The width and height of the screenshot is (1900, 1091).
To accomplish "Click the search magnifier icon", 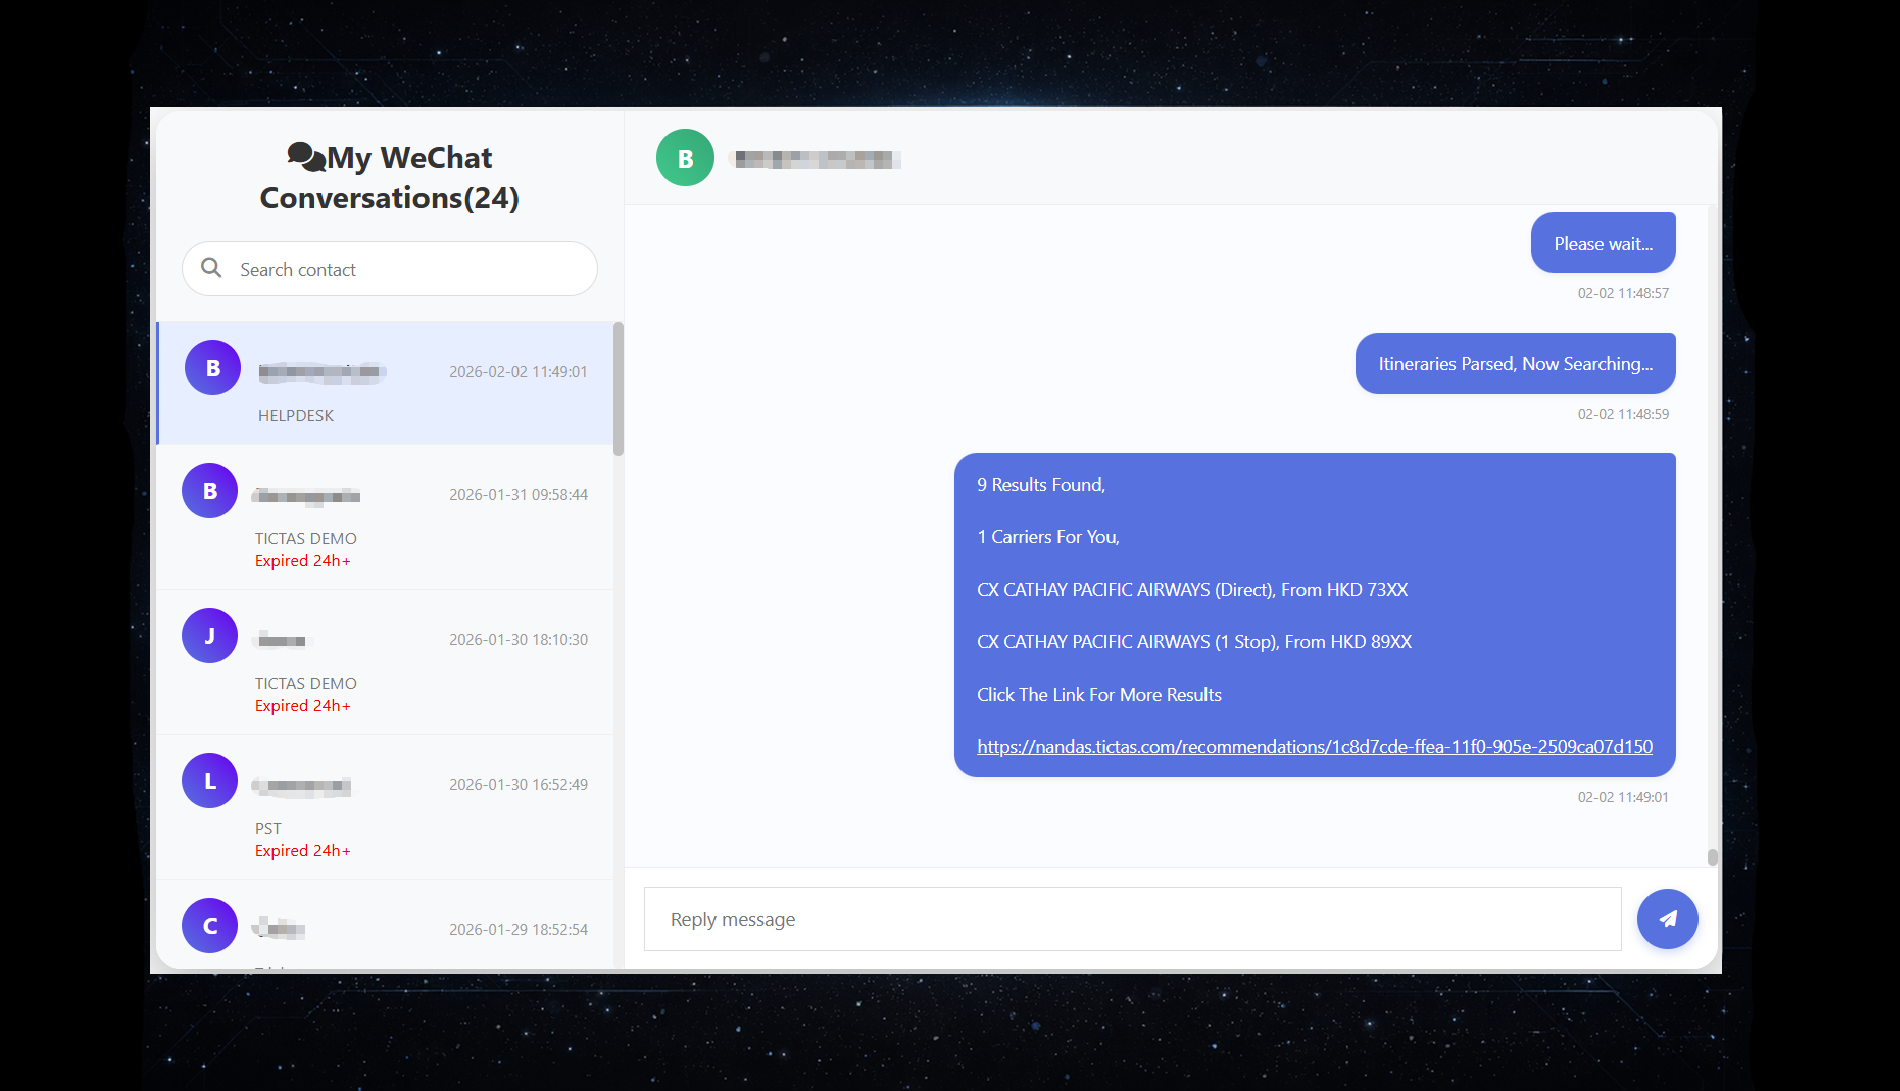I will (x=211, y=268).
